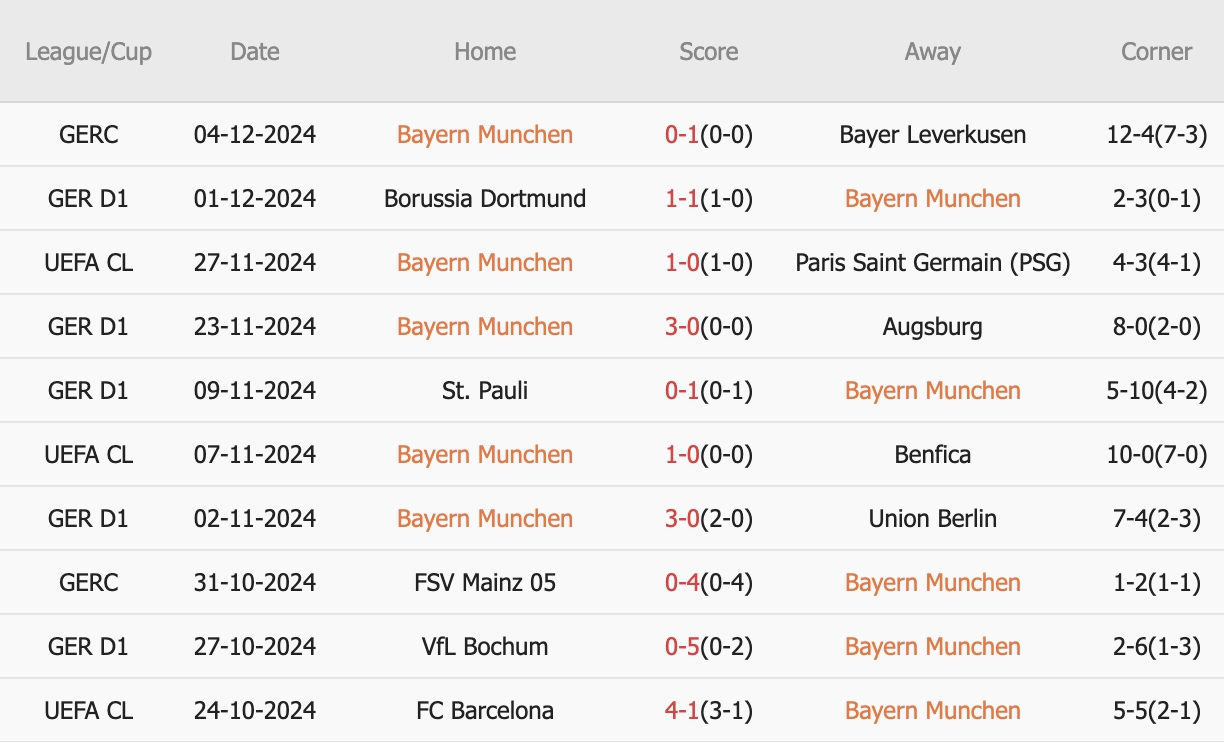Select the Home column header
Screen dimensions: 1224x742
(485, 52)
